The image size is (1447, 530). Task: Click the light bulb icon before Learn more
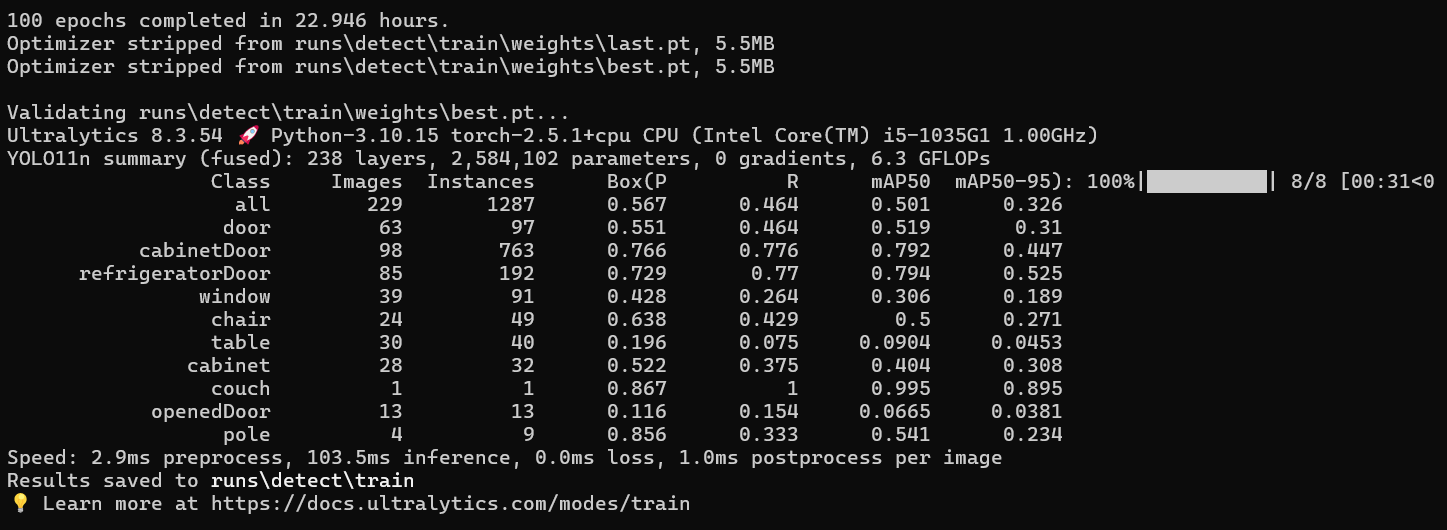[x=19, y=504]
